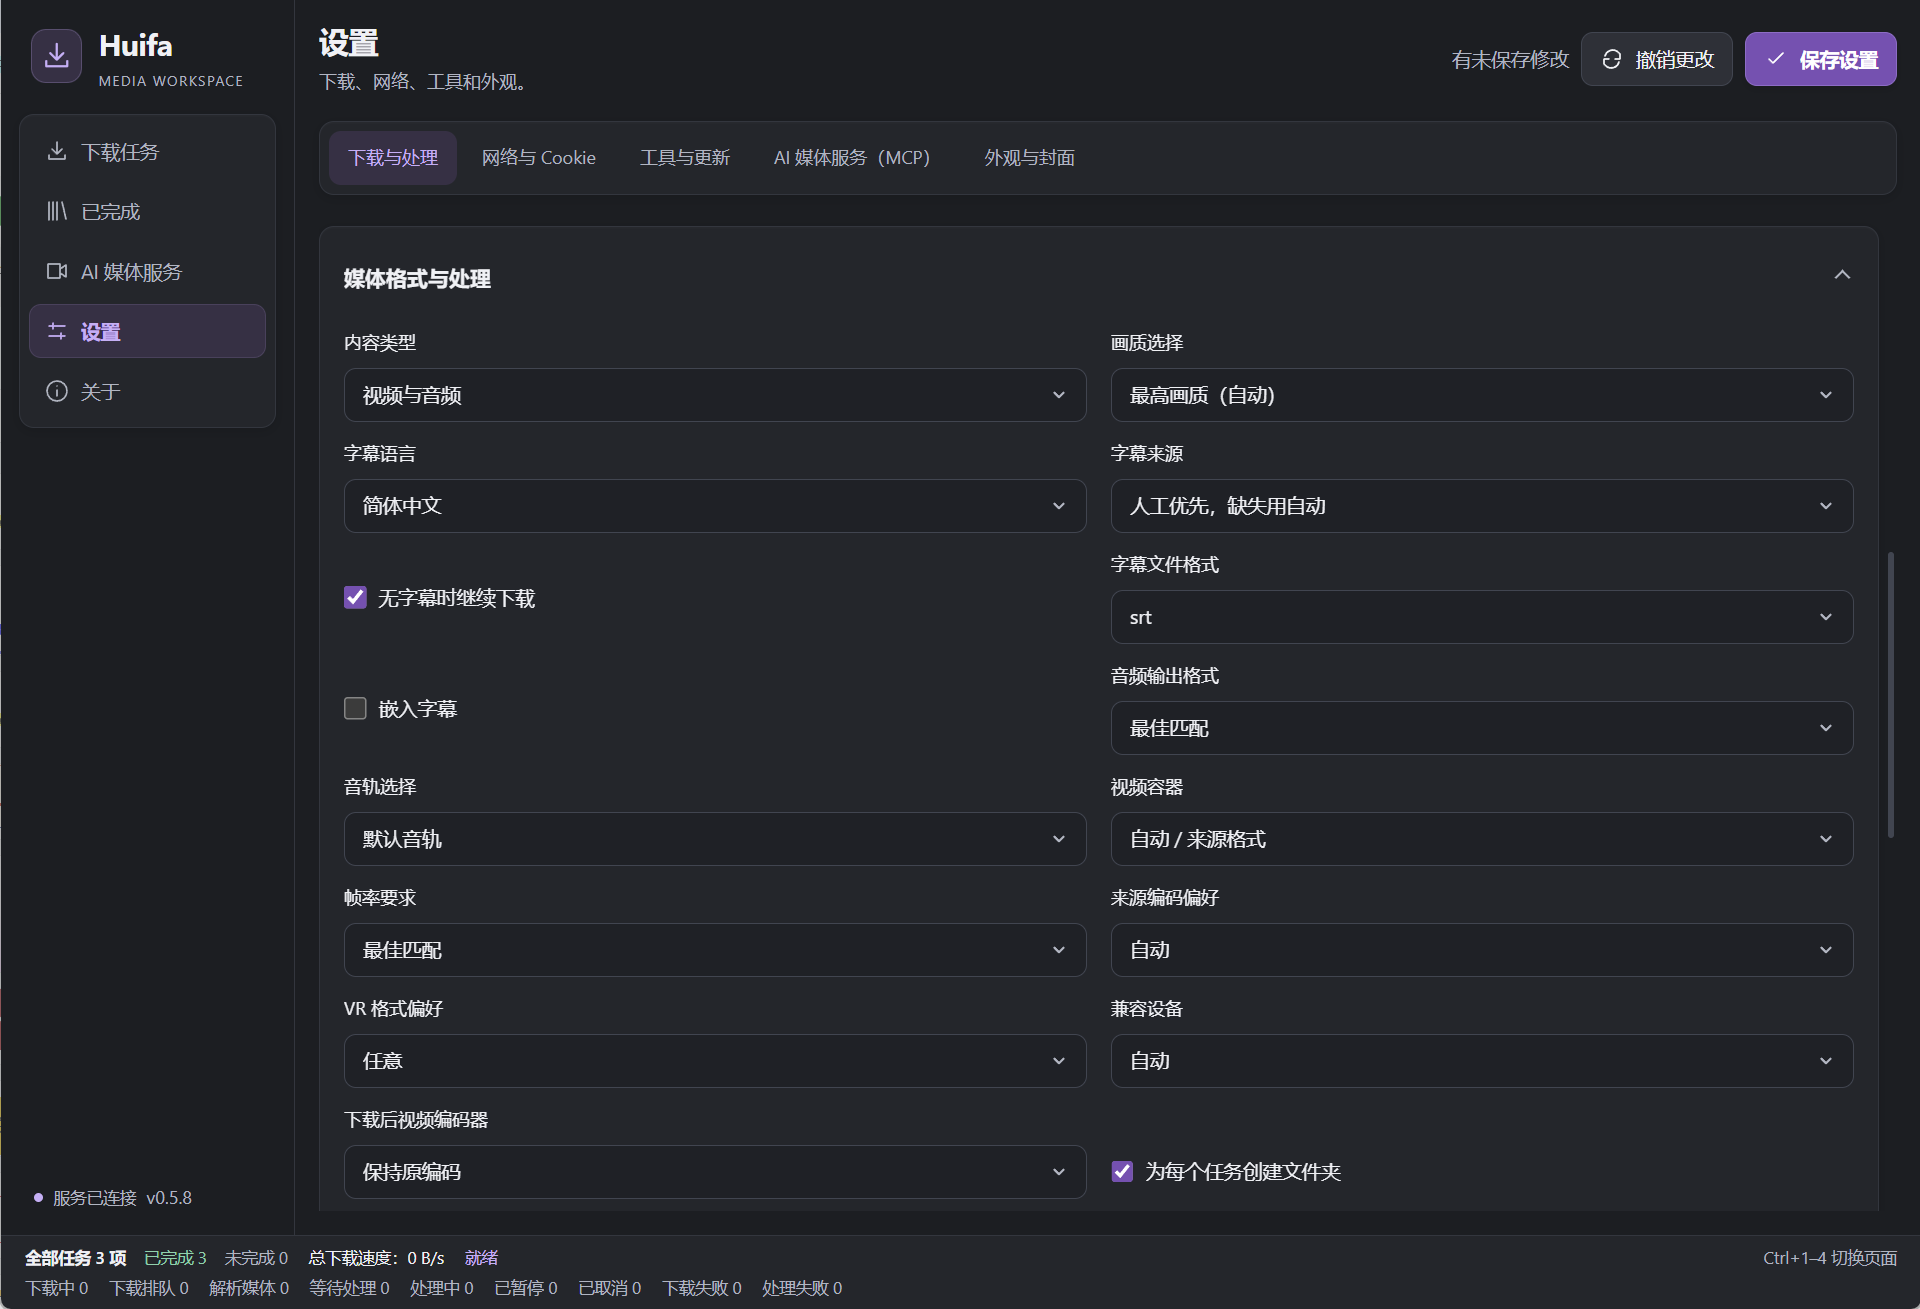This screenshot has width=1920, height=1309.
Task: Click the 保存设置 button
Action: click(1821, 59)
